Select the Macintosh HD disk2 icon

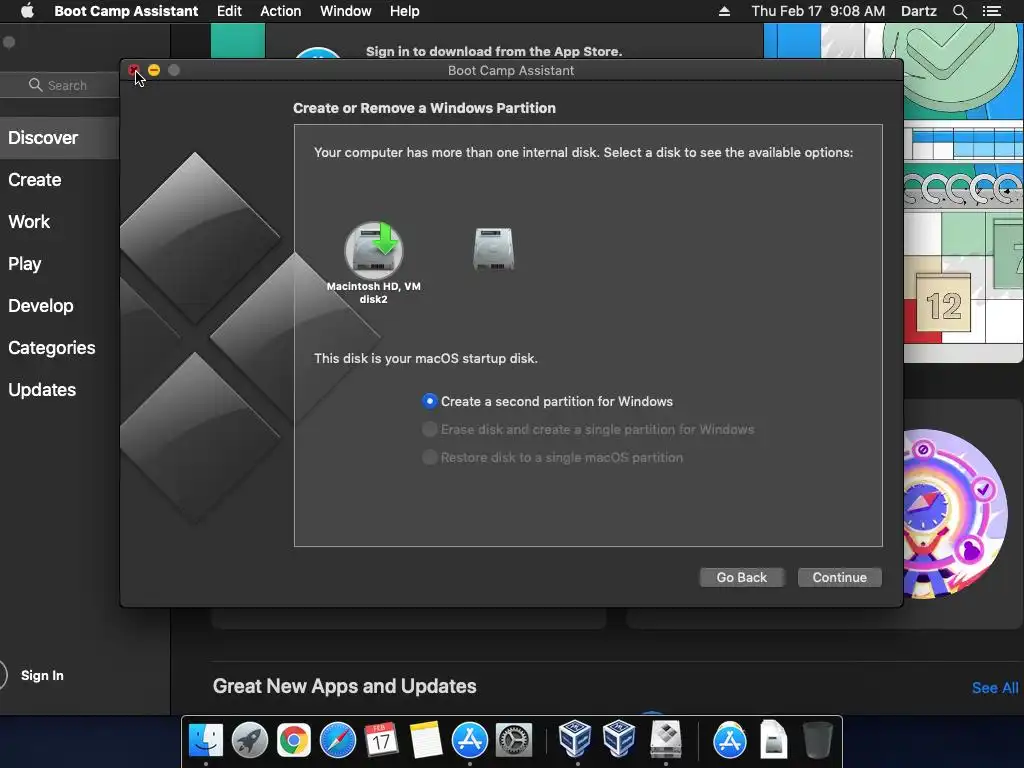374,251
